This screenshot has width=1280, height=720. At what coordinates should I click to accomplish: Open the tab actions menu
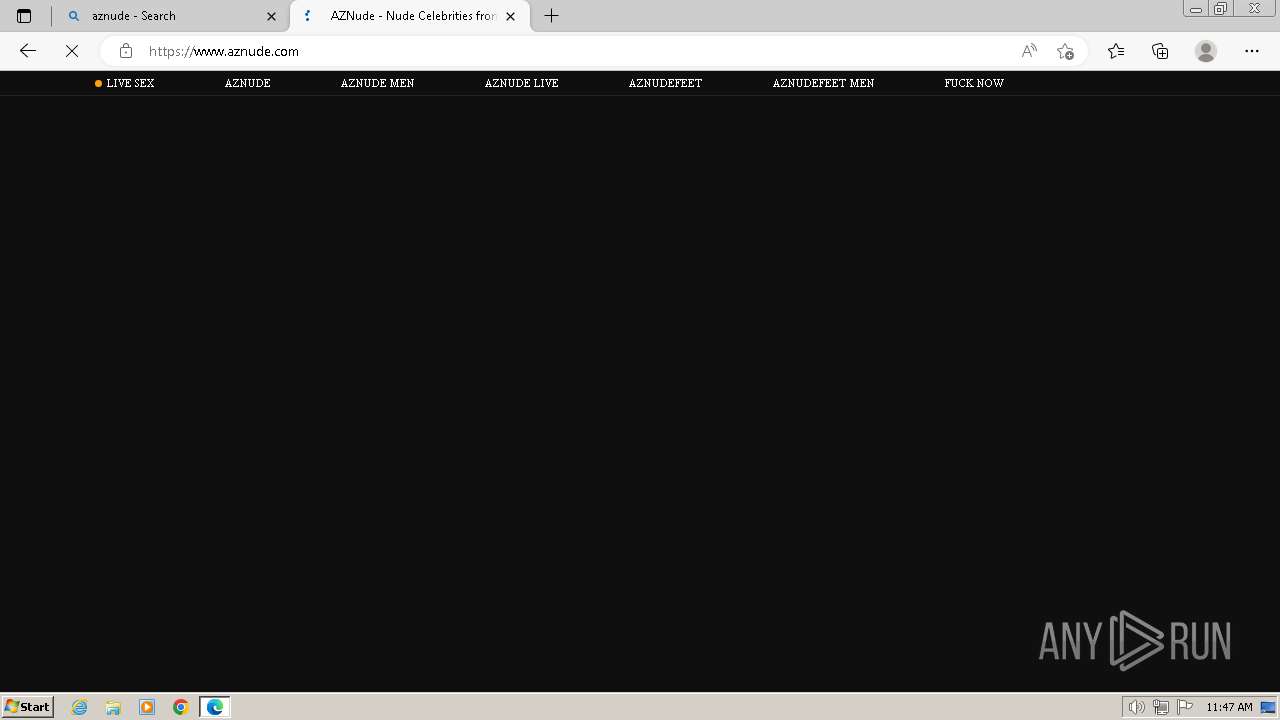pos(24,16)
